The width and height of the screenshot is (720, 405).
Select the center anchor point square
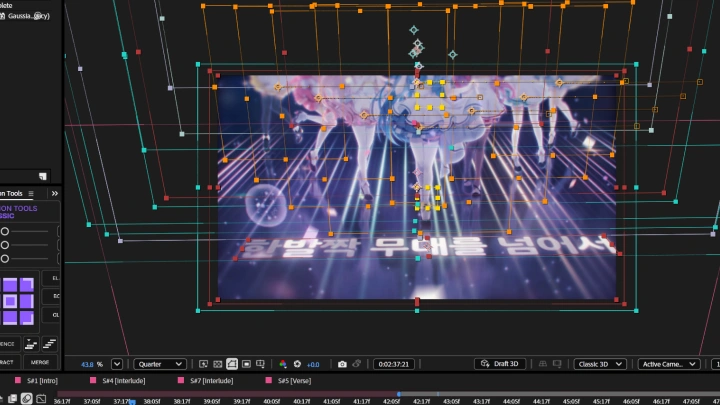tap(9, 301)
